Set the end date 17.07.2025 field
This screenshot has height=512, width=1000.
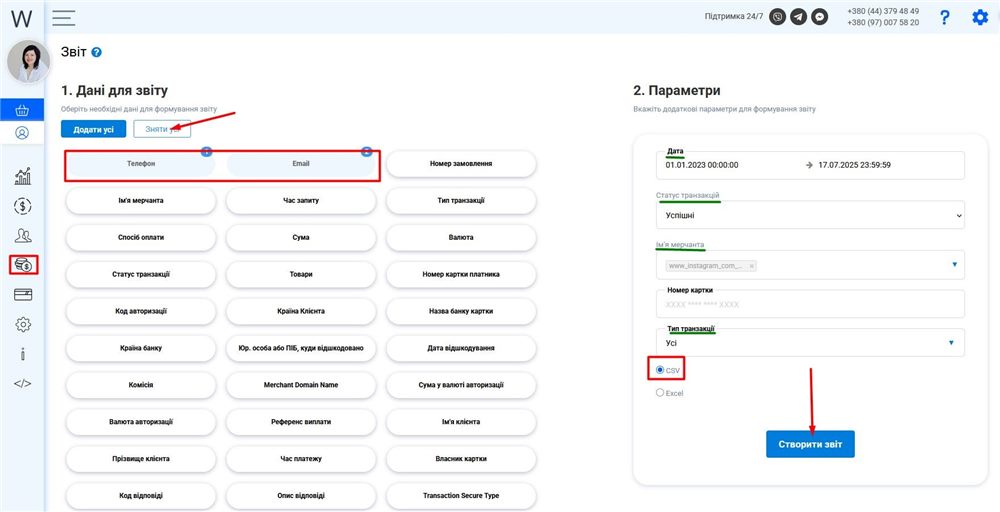(854, 165)
